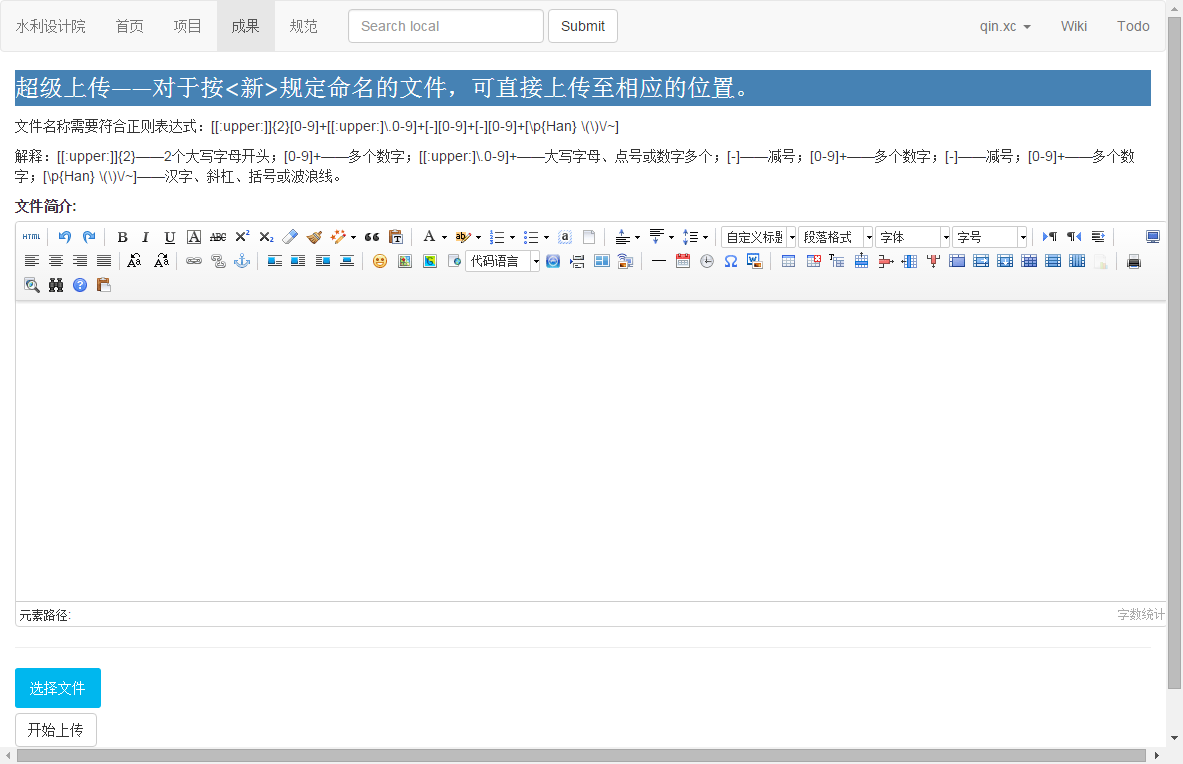Expand the ordered list style dropdown
Viewport: 1183px width, 764px height.
tap(512, 238)
